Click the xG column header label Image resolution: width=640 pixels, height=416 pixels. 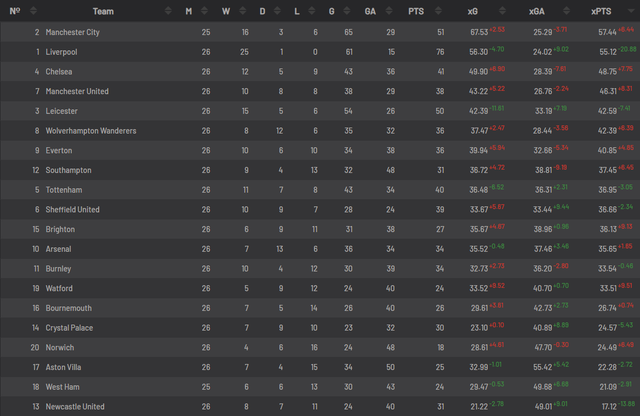click(473, 11)
